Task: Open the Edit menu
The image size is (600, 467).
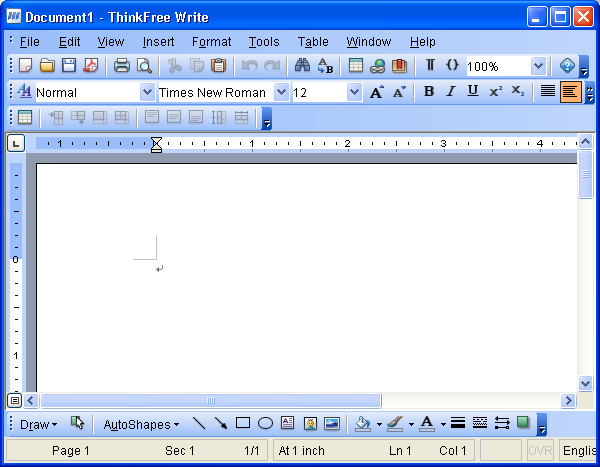Action: tap(69, 42)
